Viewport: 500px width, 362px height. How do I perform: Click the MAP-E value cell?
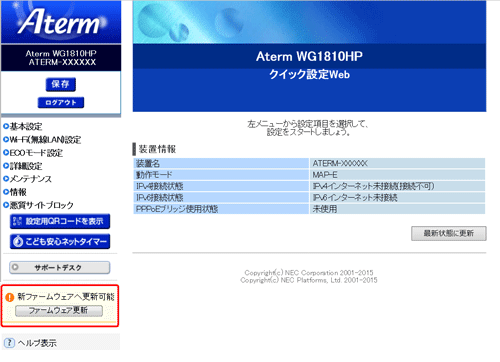[x=397, y=175]
